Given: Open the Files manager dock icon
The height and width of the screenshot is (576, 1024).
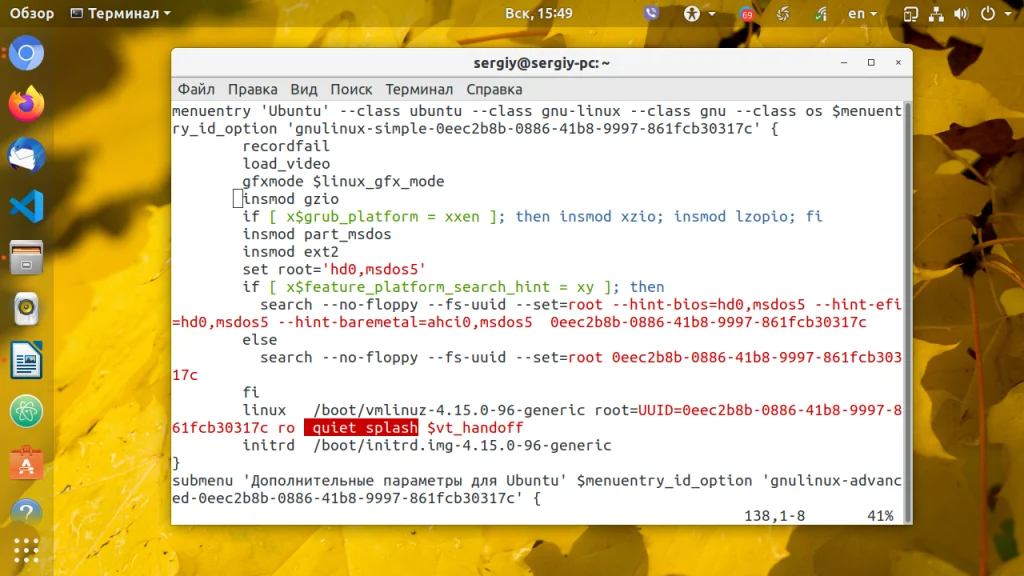Looking at the screenshot, I should [x=26, y=257].
